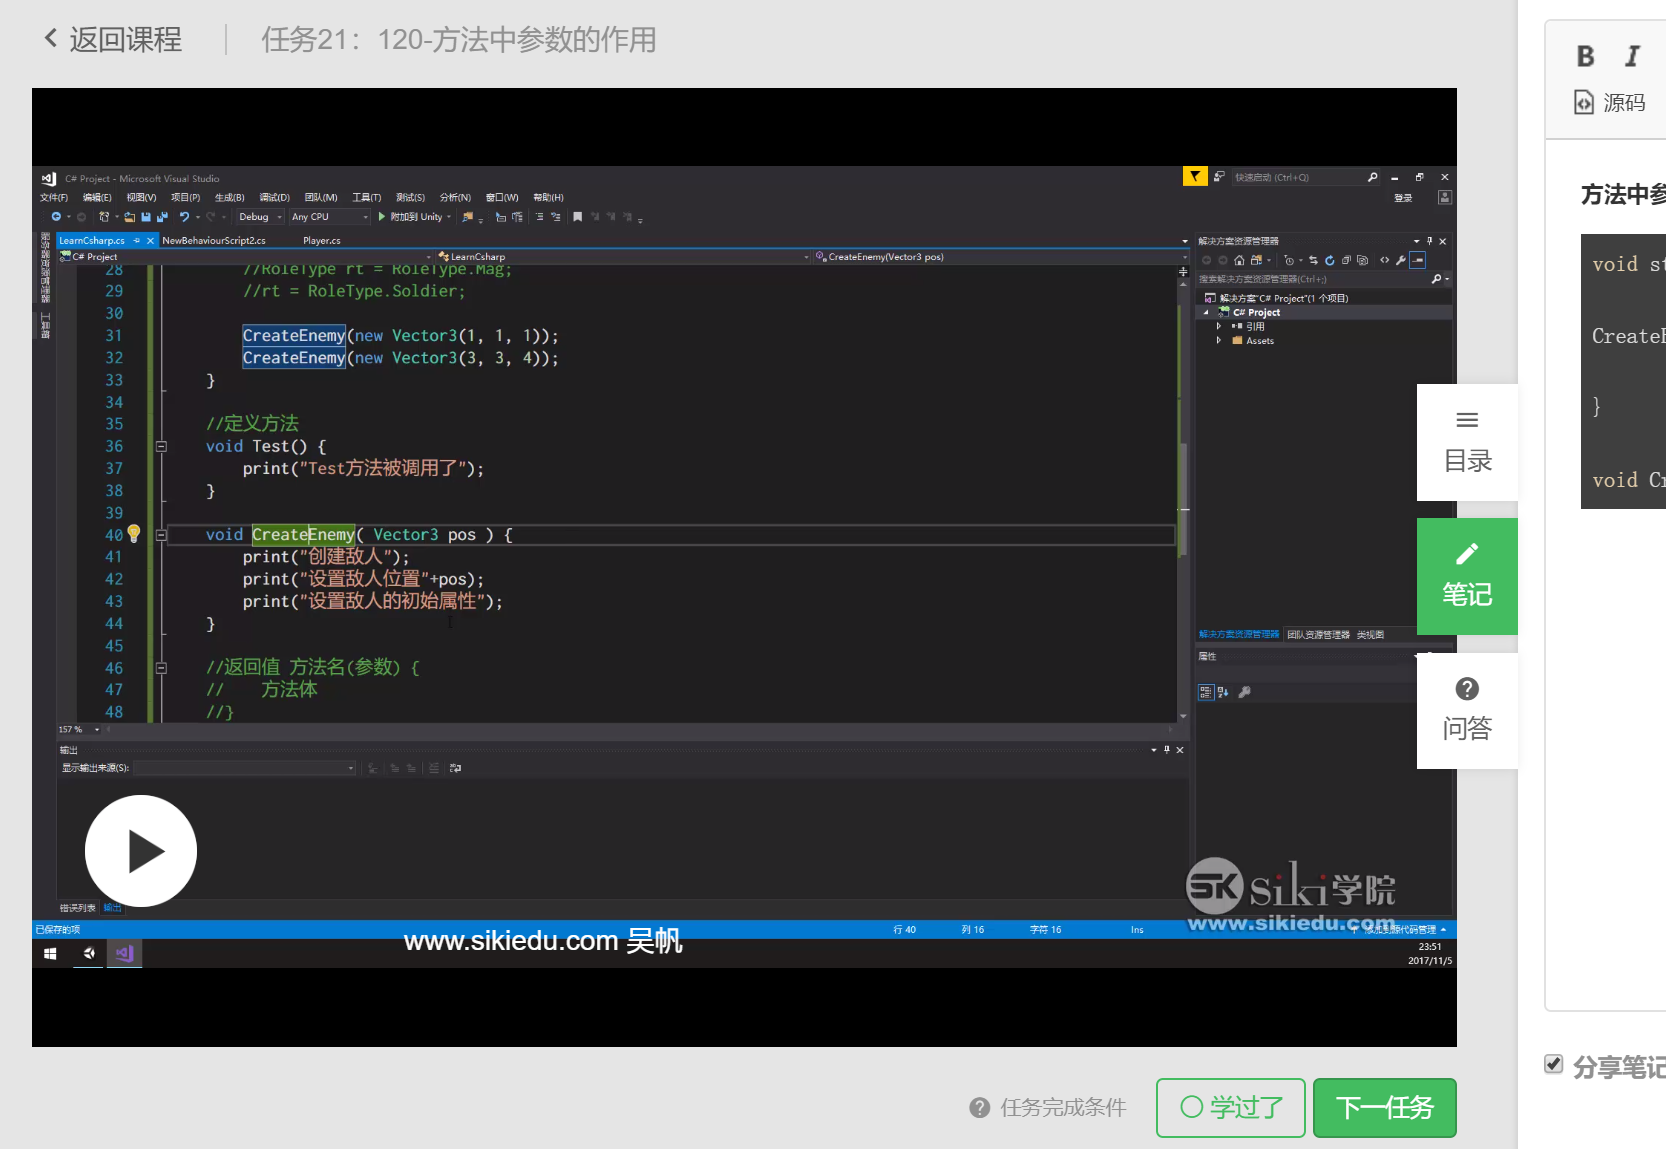Click 返回课程 to go back to the course

click(x=113, y=40)
